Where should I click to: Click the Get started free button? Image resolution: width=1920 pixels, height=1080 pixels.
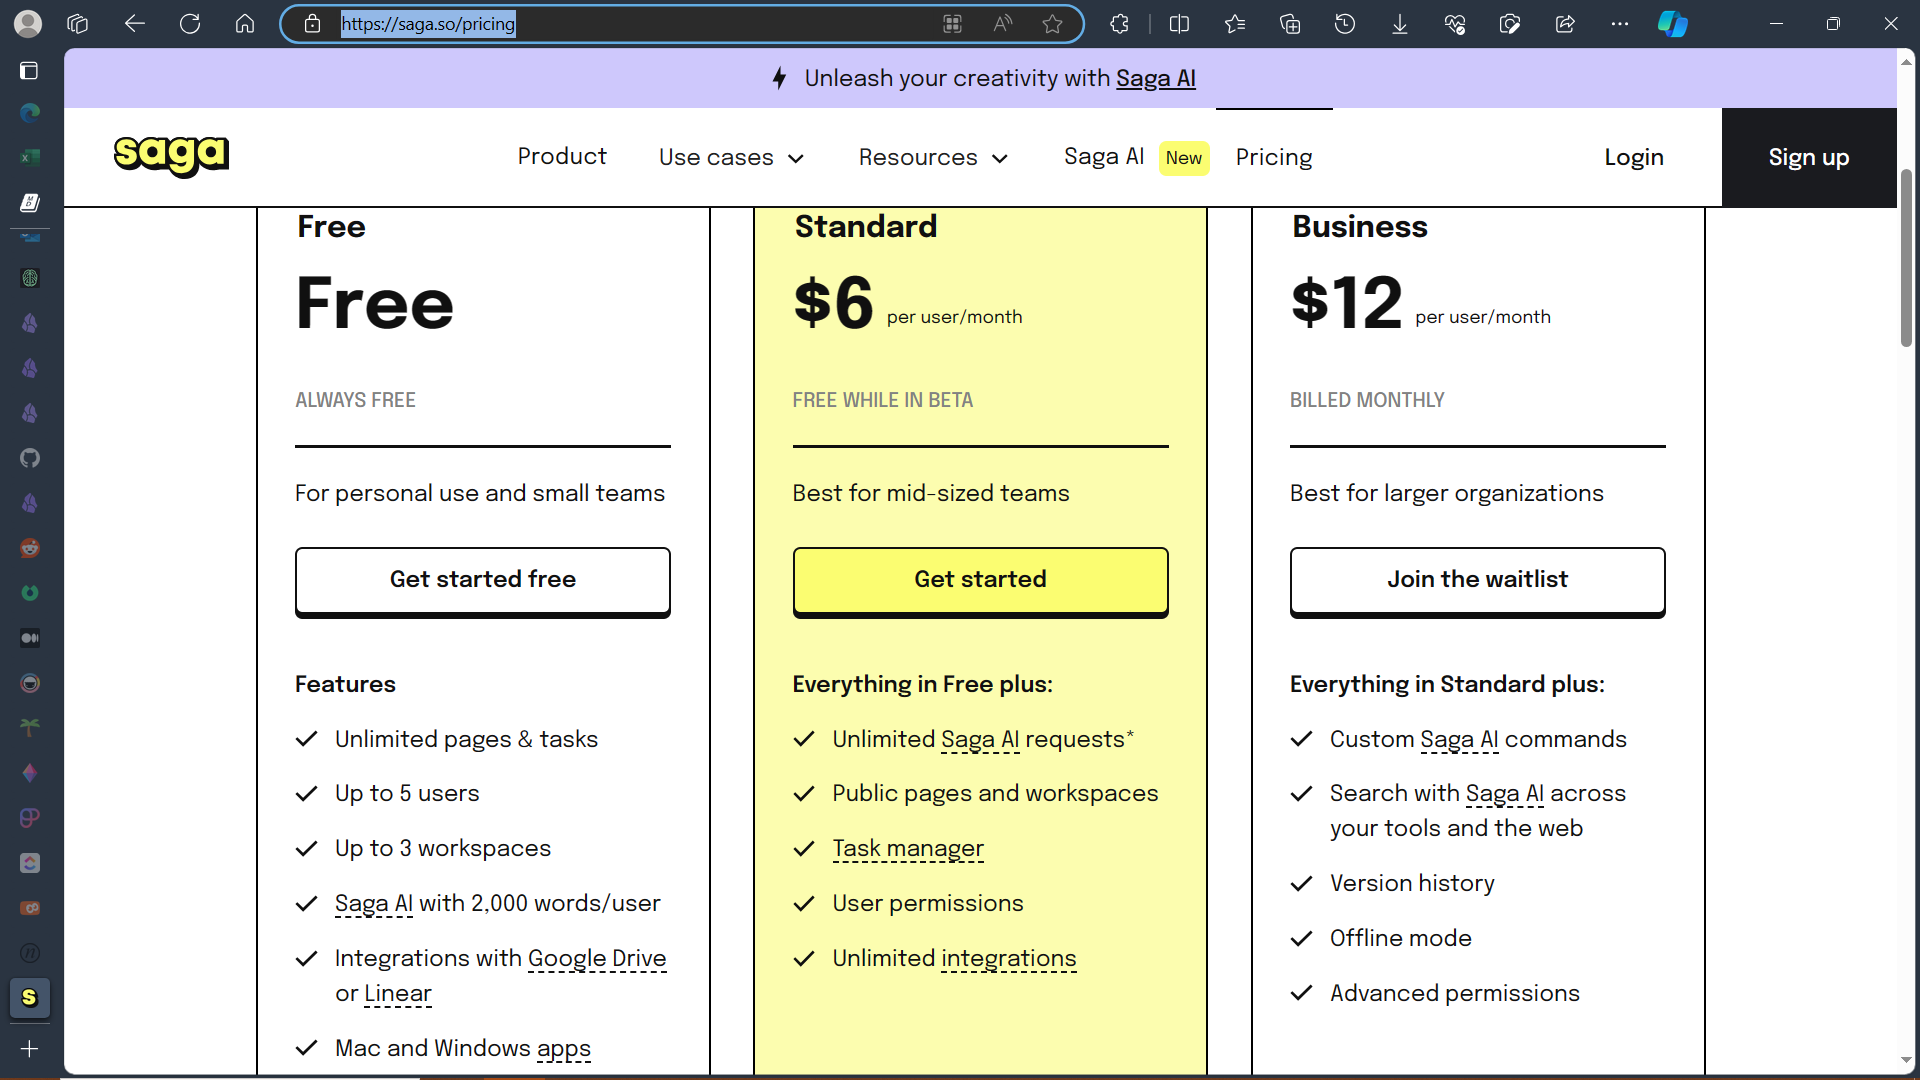pos(482,580)
